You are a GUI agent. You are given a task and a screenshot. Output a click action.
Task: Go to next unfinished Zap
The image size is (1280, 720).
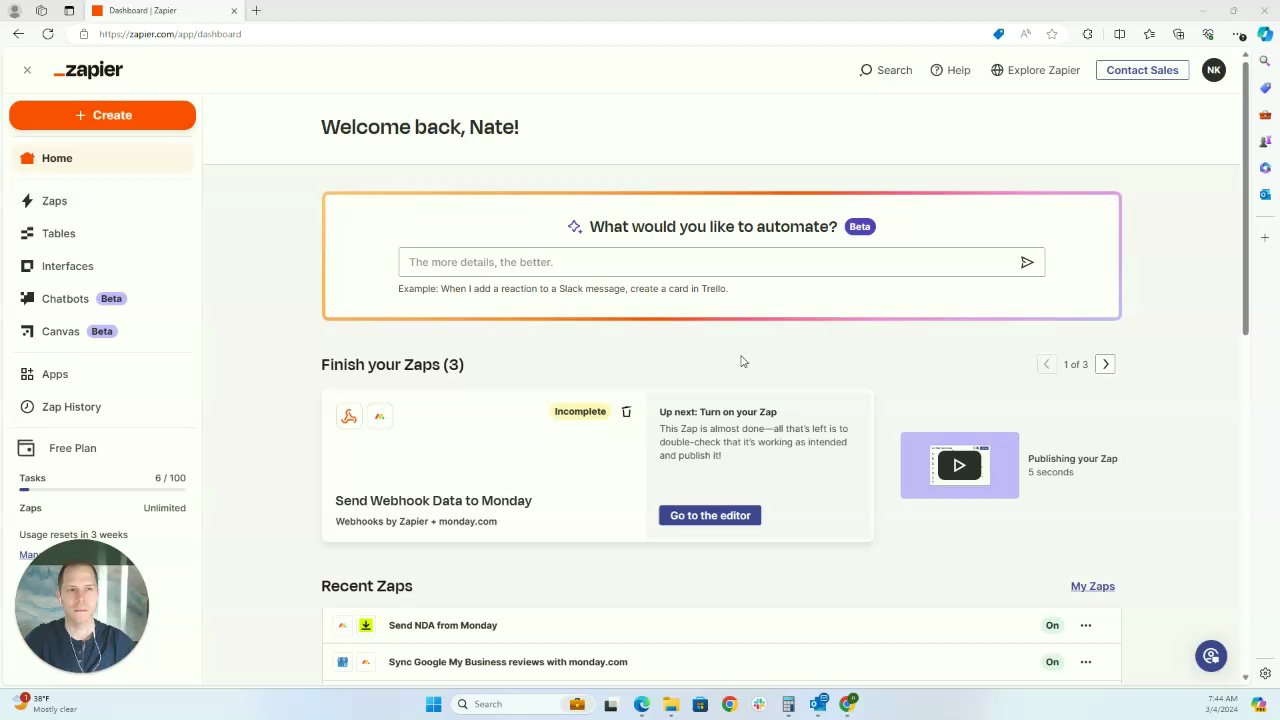click(x=1105, y=364)
